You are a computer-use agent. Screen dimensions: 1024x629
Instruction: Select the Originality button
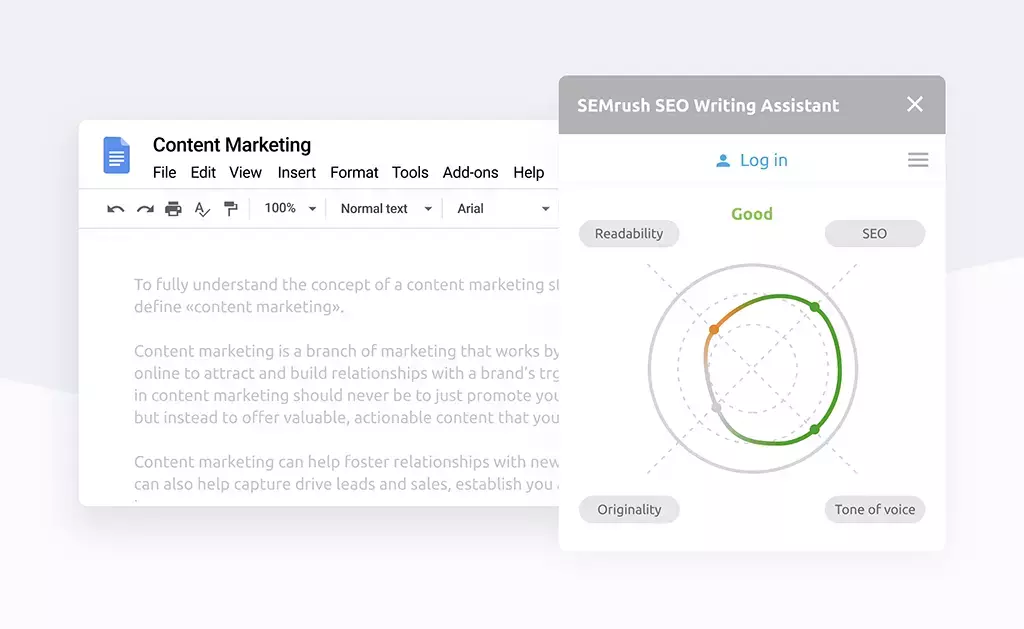click(629, 509)
